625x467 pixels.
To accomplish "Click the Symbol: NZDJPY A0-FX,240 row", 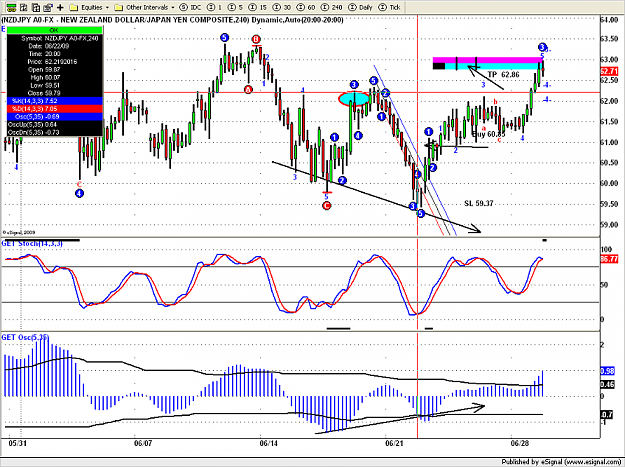I will pyautogui.click(x=55, y=38).
